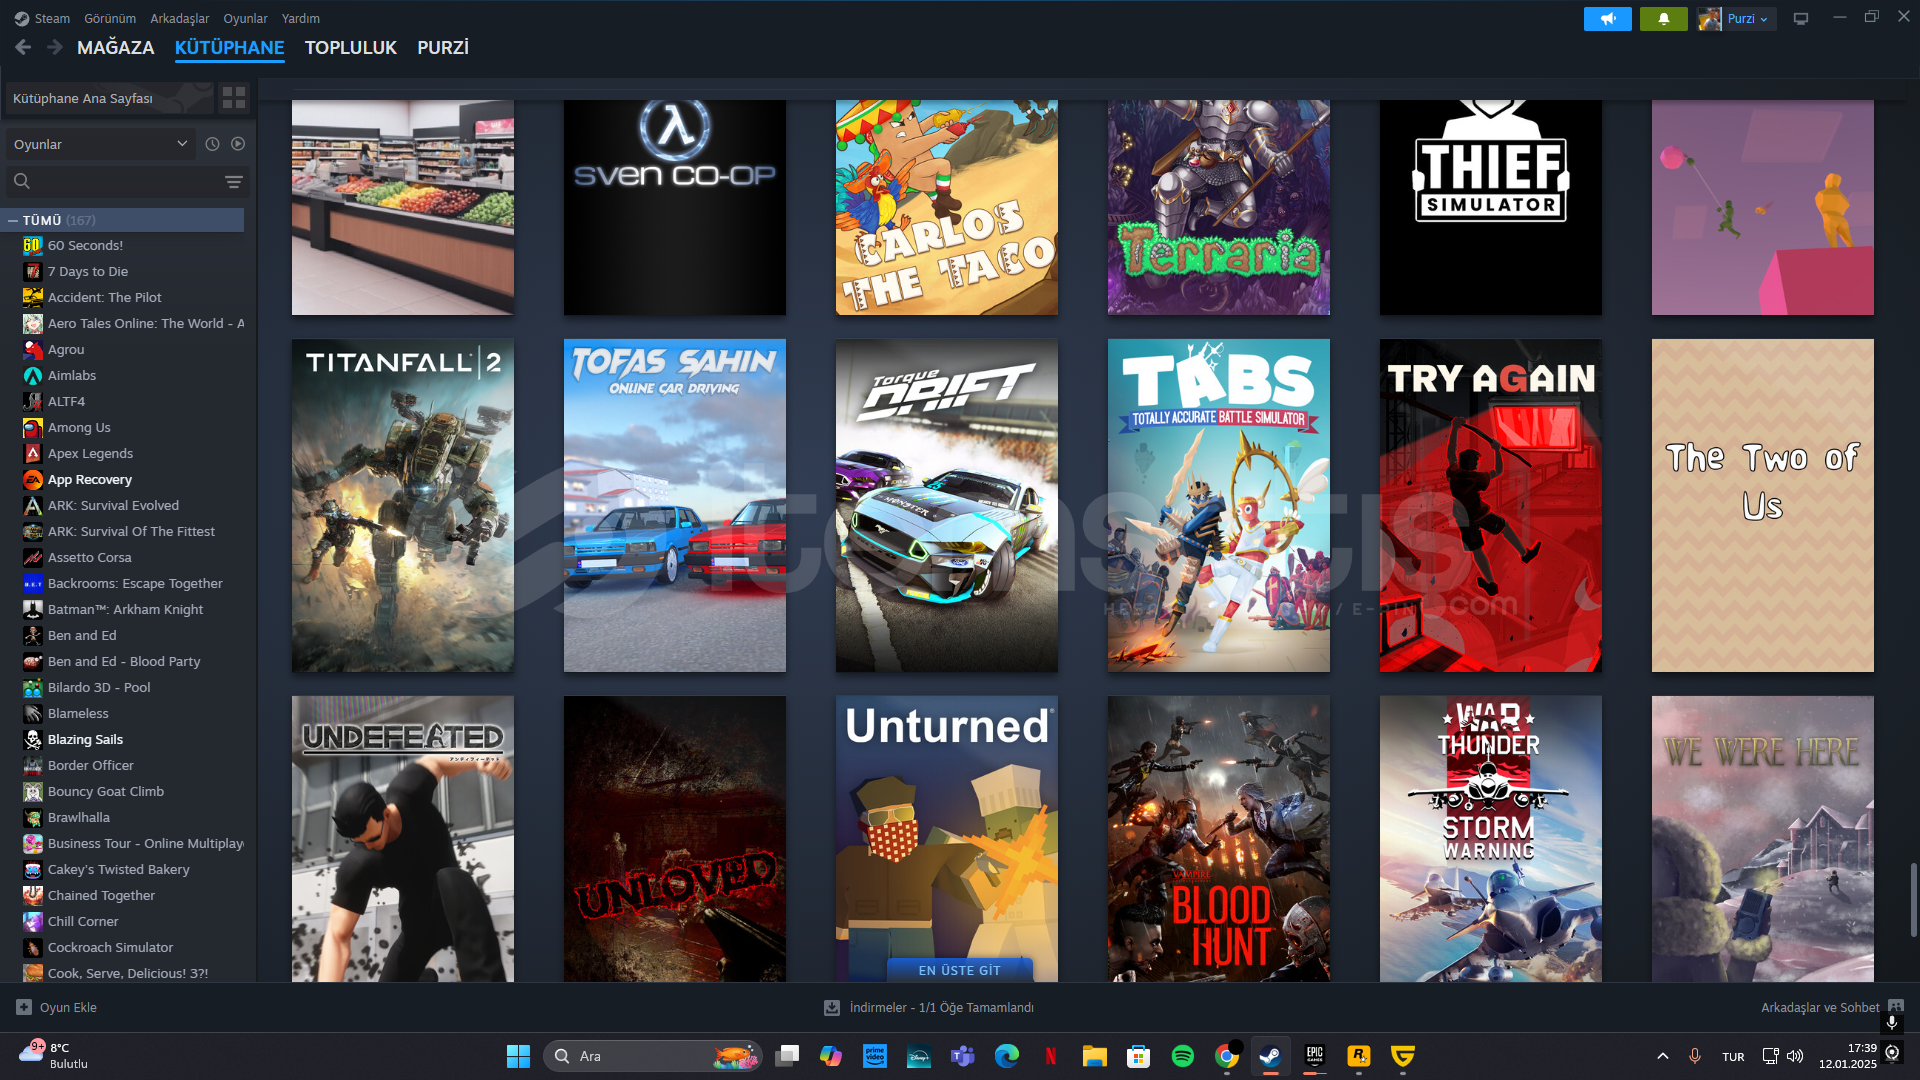Viewport: 1920px width, 1080px height.
Task: Open the TABS game cover
Action: tap(1219, 505)
